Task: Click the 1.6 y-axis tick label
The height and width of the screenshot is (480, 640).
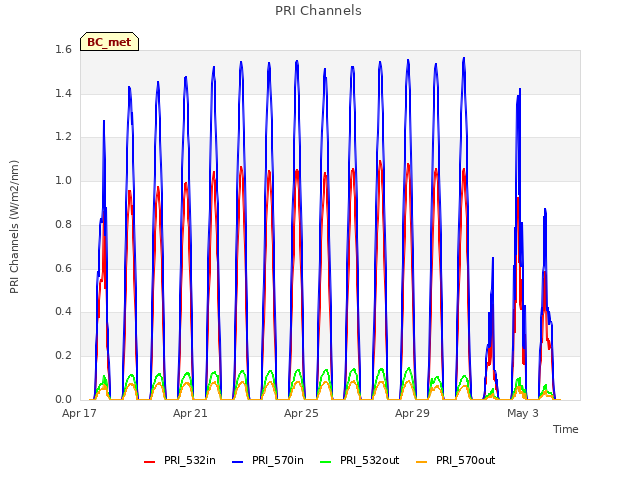Action: tap(63, 50)
